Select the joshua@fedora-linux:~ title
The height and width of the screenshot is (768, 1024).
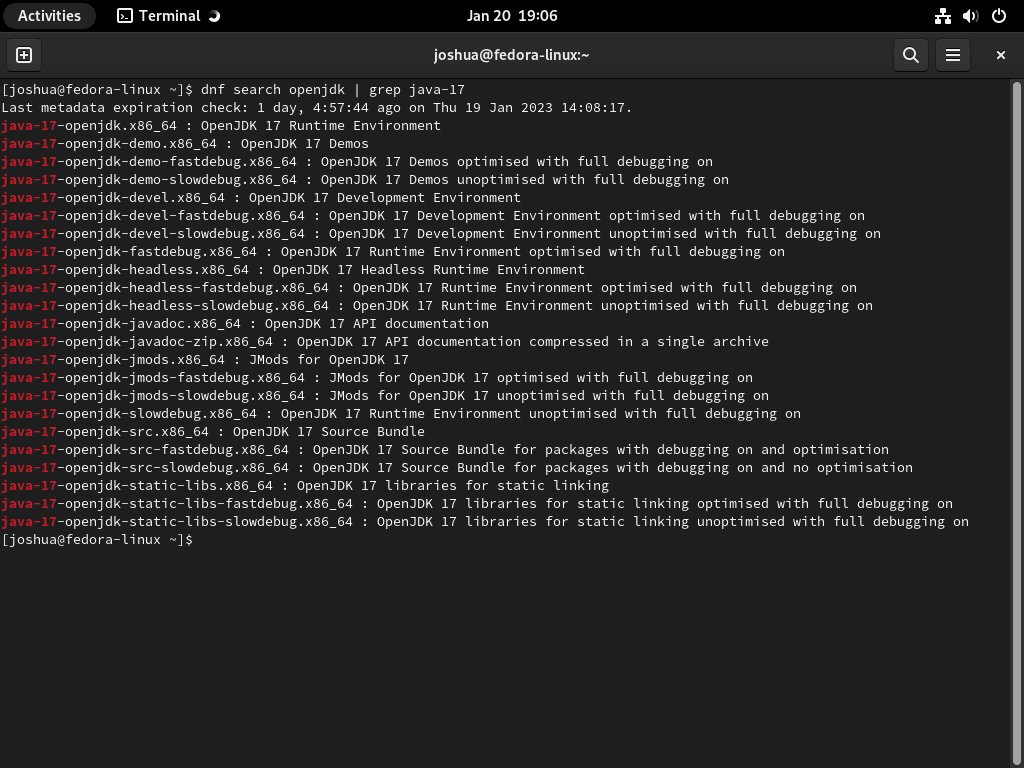511,54
